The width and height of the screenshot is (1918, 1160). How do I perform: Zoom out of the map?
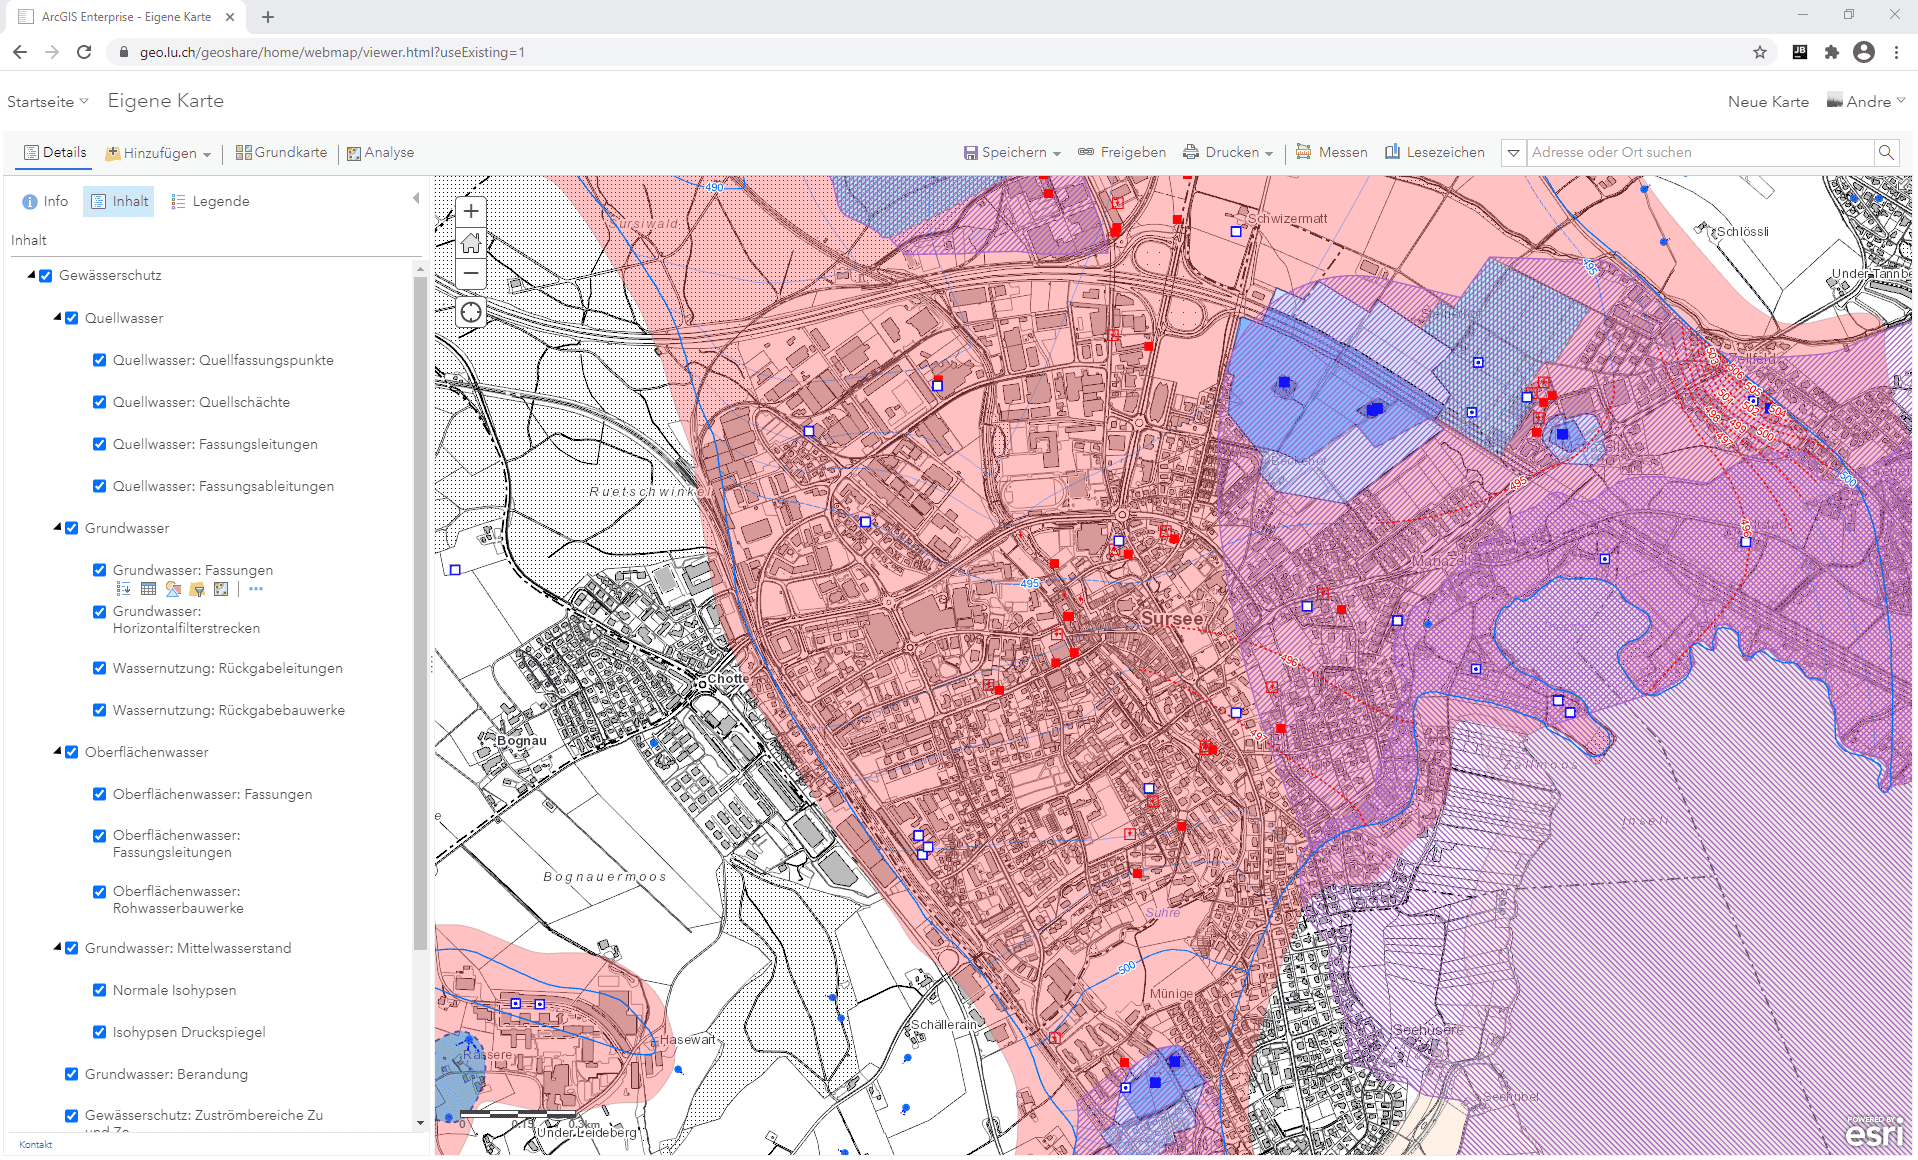click(x=471, y=274)
